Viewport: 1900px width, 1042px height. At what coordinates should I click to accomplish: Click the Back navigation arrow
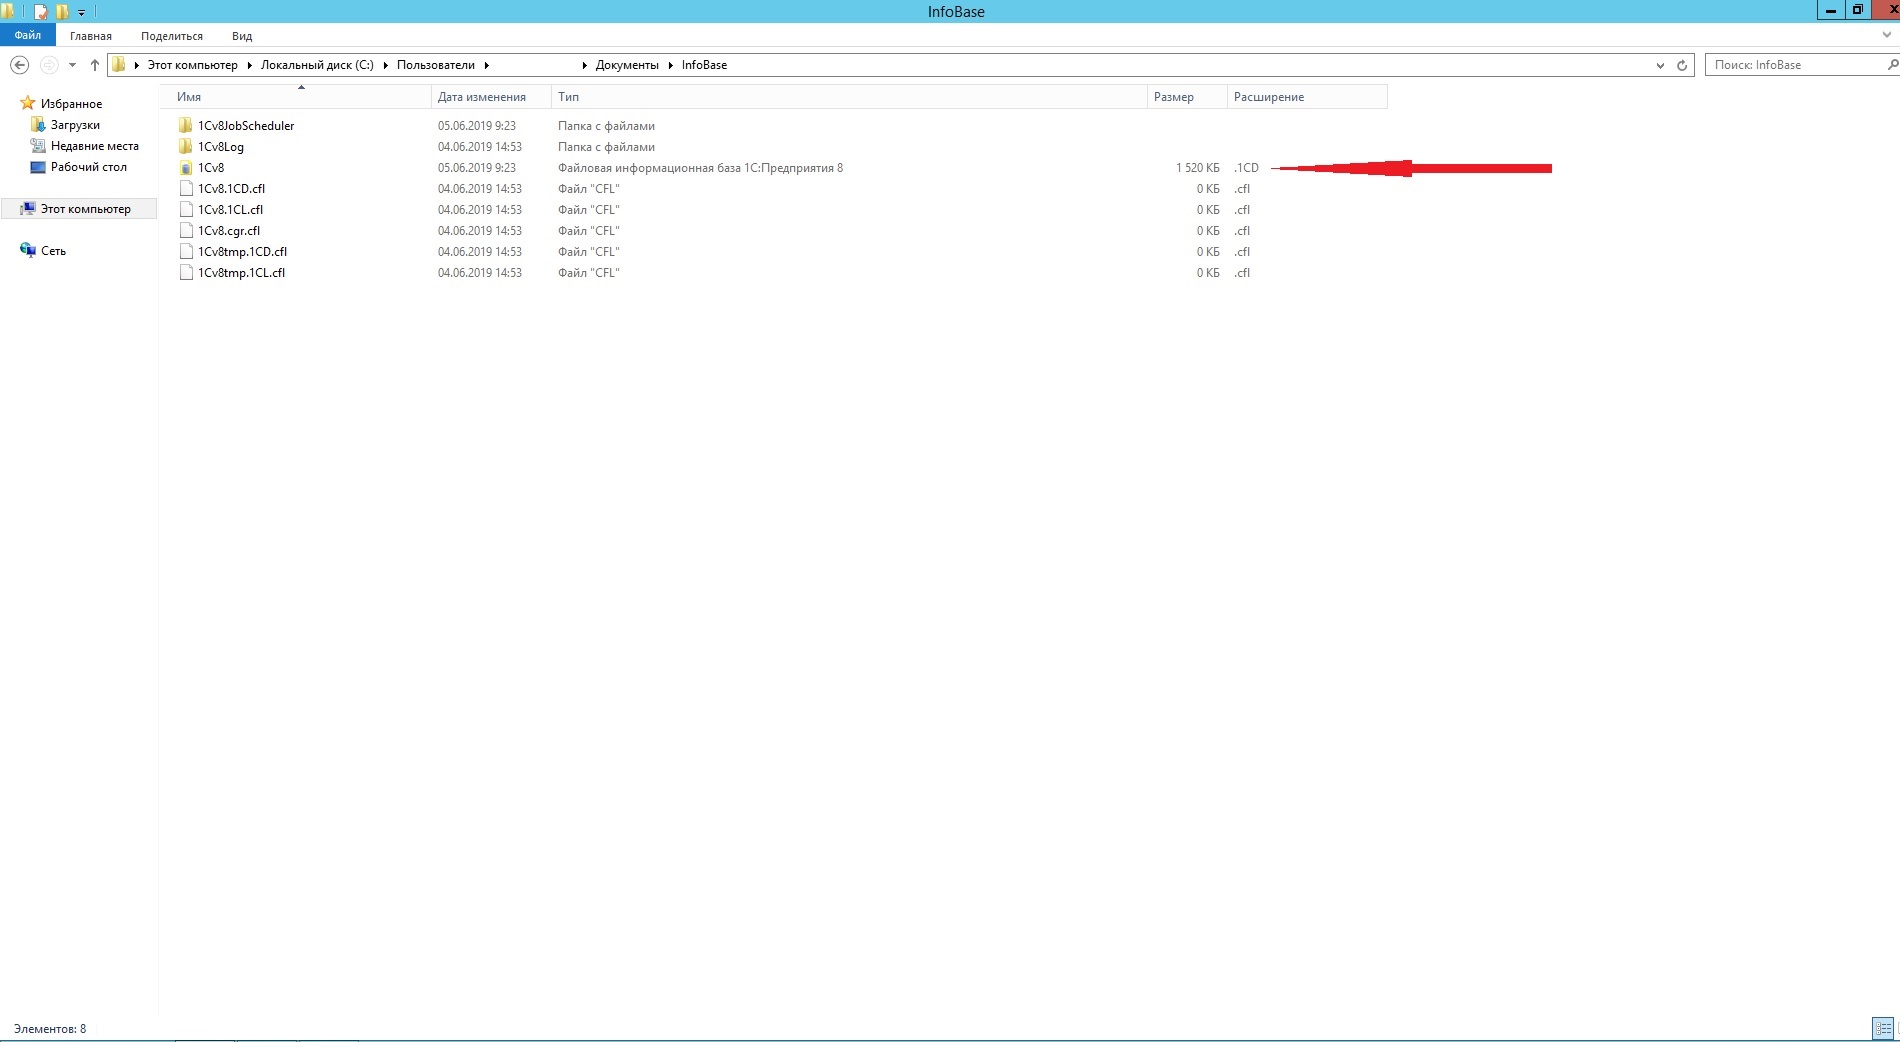[19, 65]
